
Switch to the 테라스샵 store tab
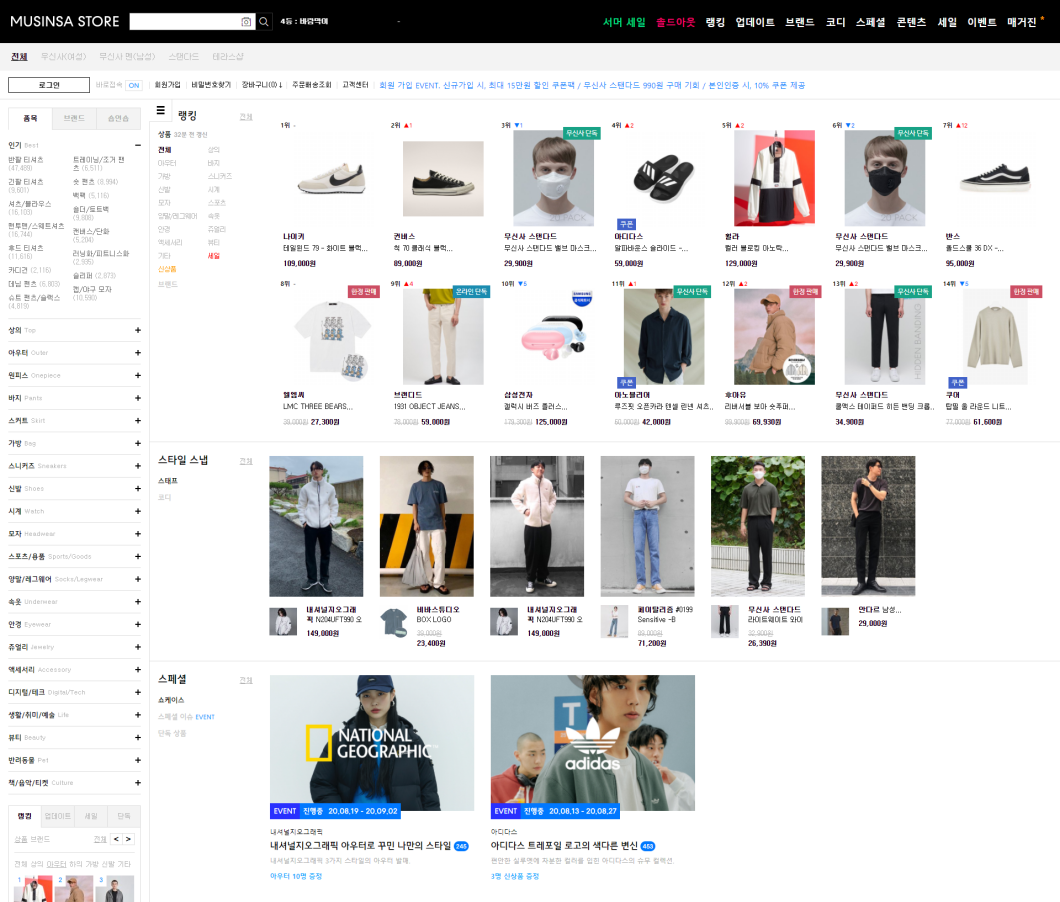[228, 57]
